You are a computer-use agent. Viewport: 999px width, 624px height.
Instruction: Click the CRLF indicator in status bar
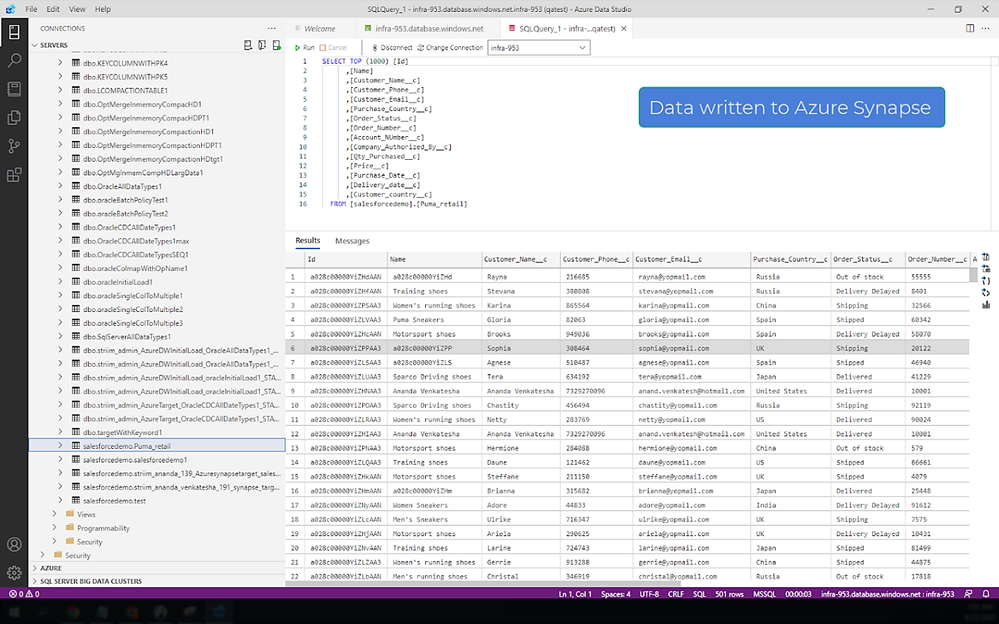pyautogui.click(x=676, y=594)
